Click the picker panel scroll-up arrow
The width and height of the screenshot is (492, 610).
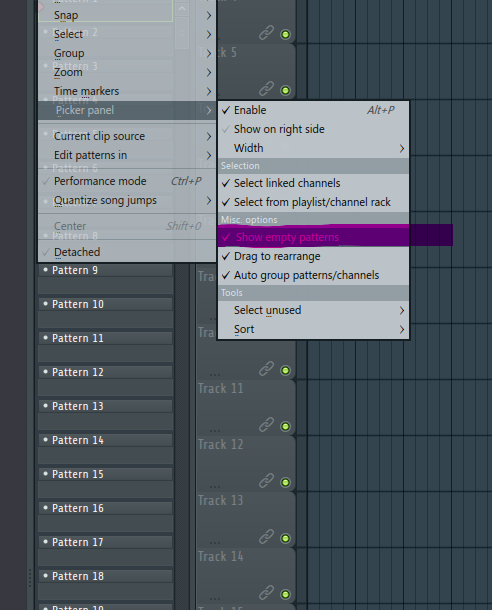tap(182, 9)
